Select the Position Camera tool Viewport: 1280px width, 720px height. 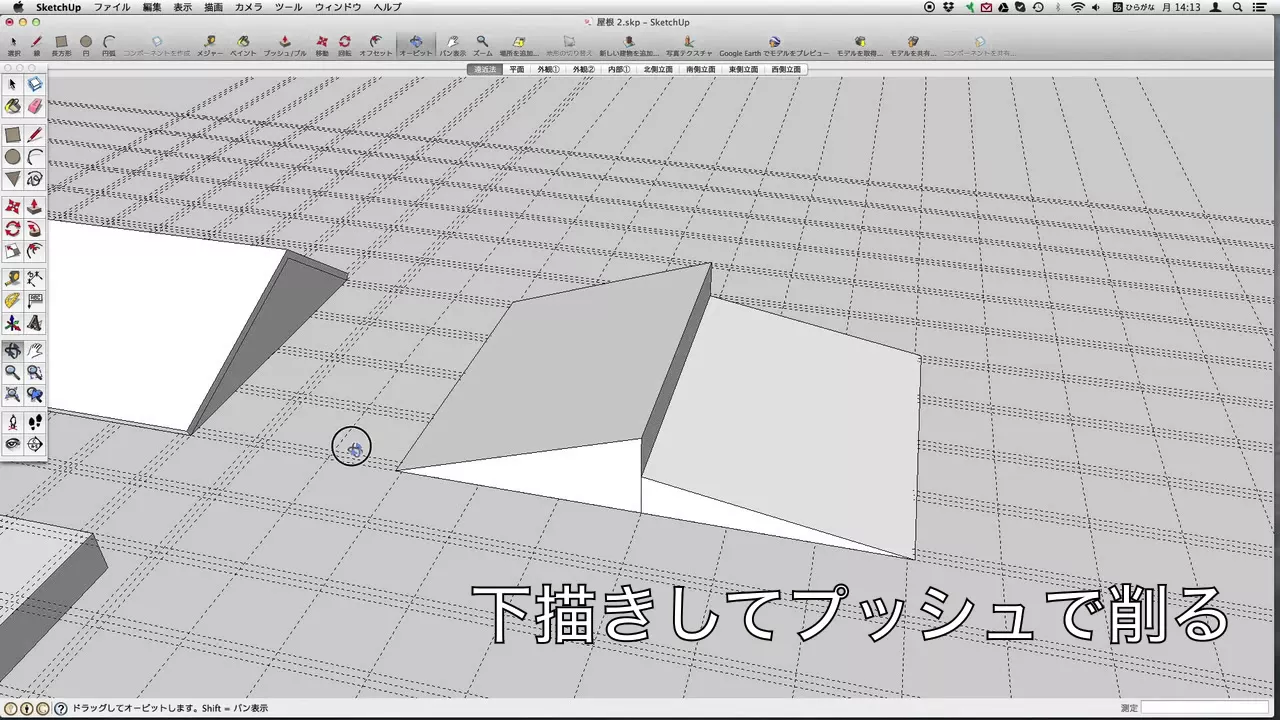[13, 422]
